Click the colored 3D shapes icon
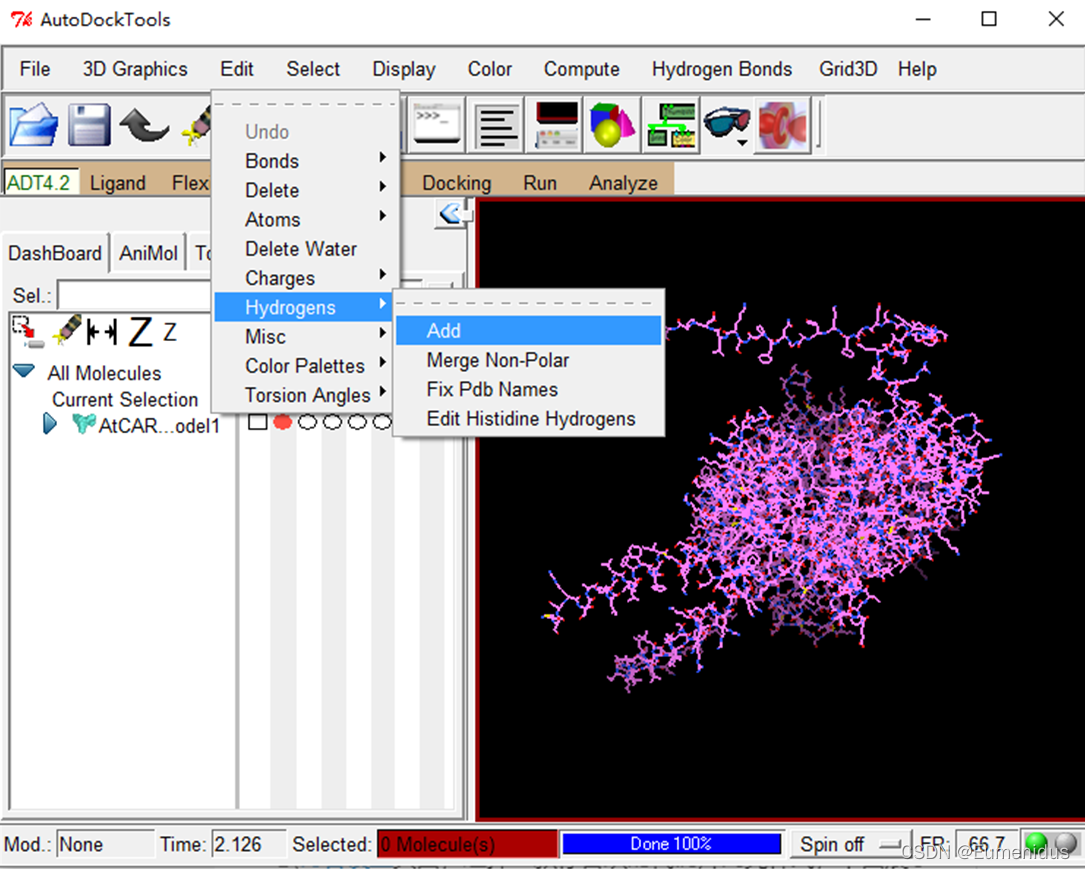 click(x=612, y=125)
